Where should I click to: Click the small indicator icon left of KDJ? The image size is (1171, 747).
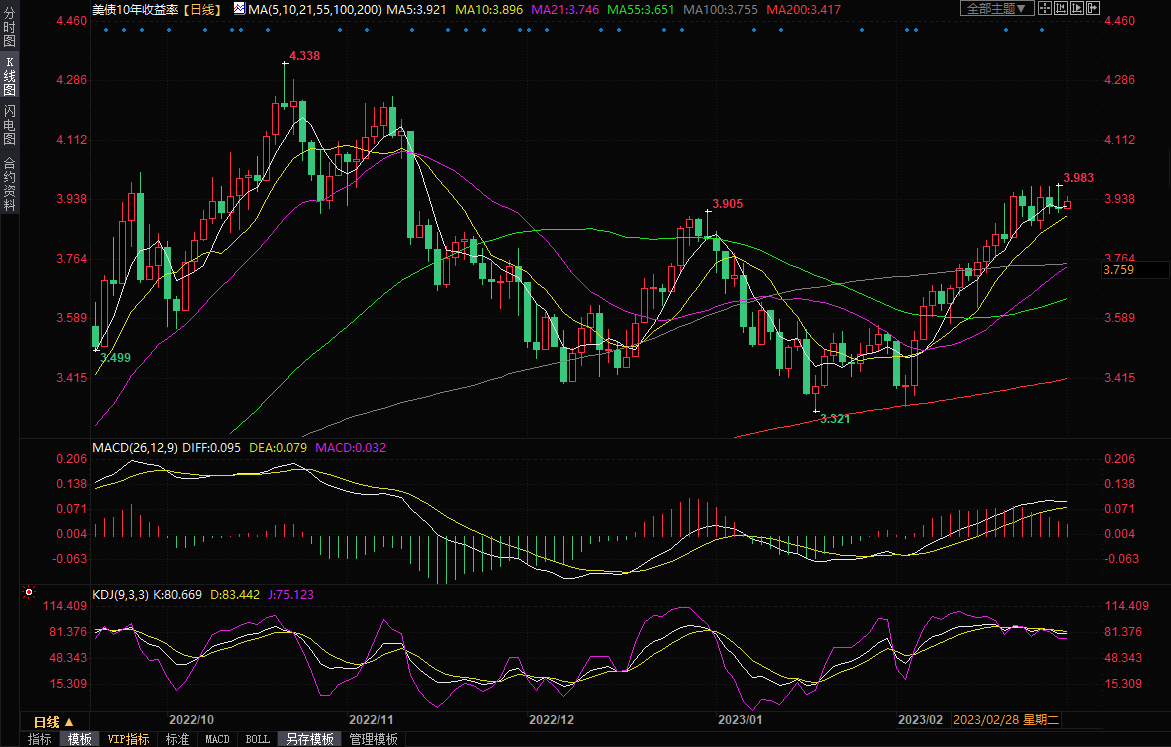click(x=29, y=594)
